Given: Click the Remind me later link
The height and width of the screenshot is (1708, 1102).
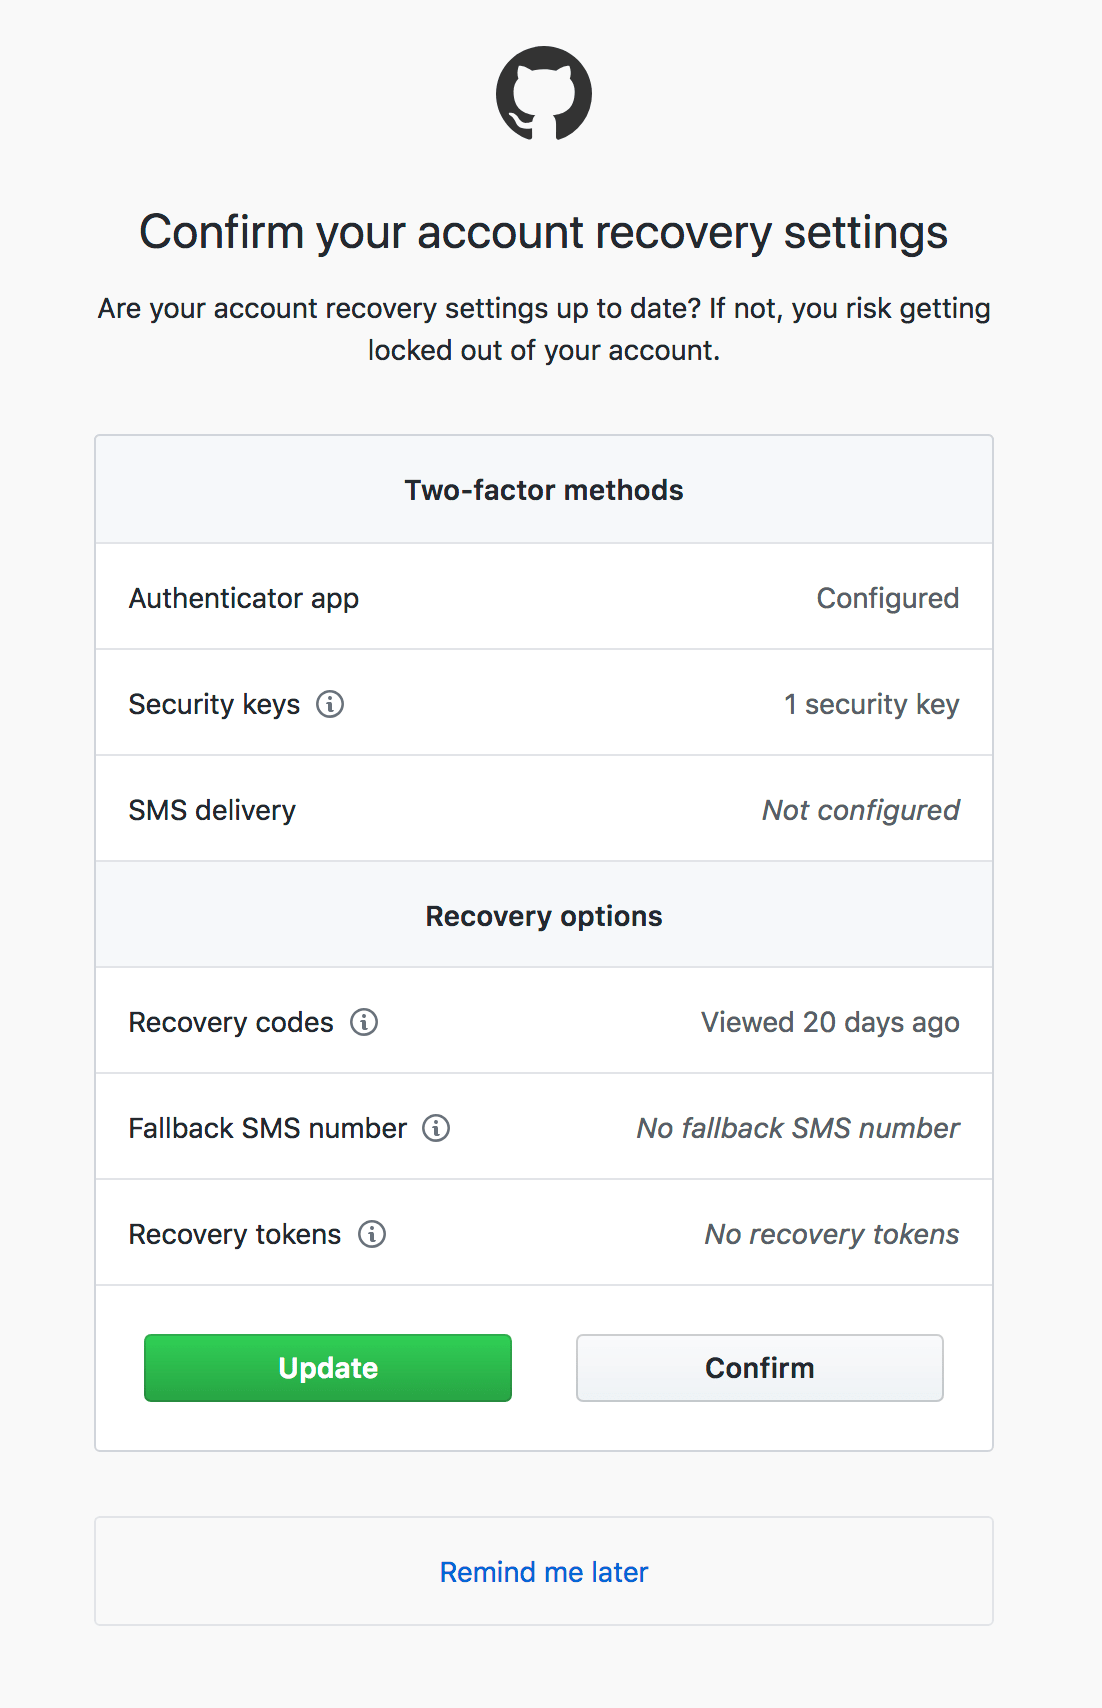Looking at the screenshot, I should click(544, 1572).
